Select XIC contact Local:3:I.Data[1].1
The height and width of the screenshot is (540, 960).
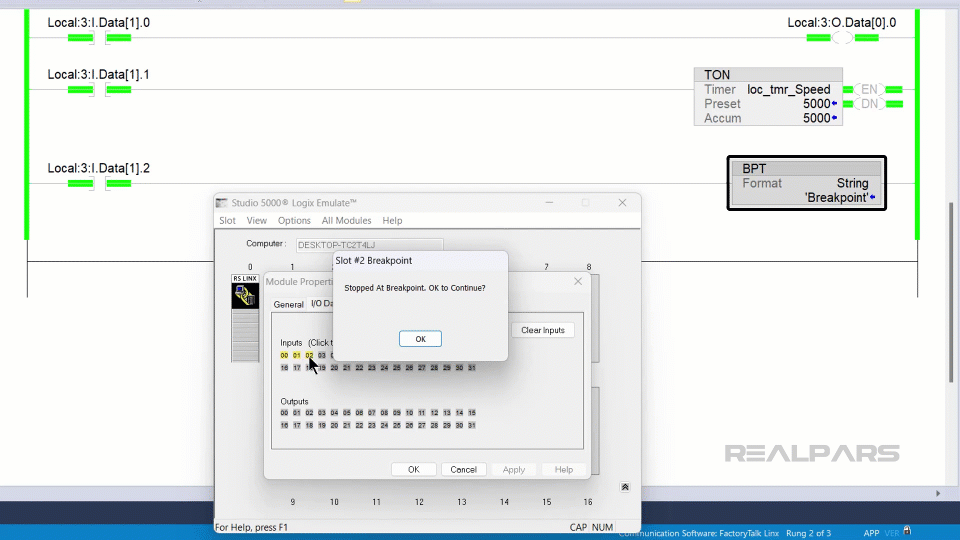click(x=99, y=90)
